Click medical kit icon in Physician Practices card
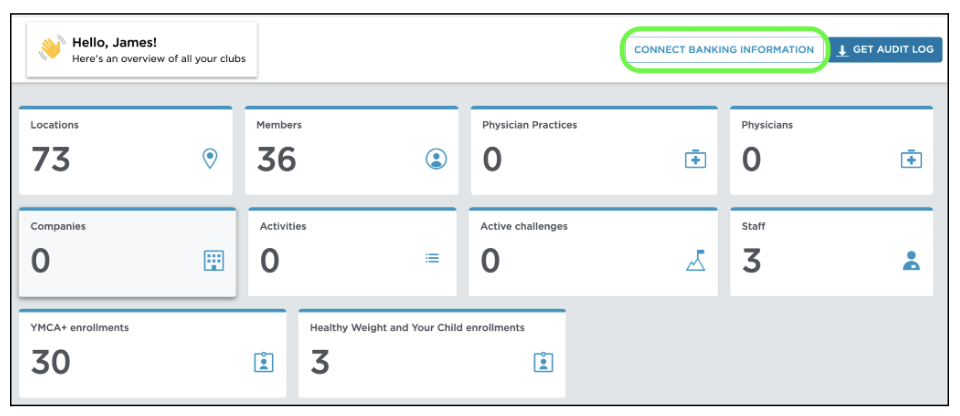The image size is (960, 416). [x=695, y=159]
